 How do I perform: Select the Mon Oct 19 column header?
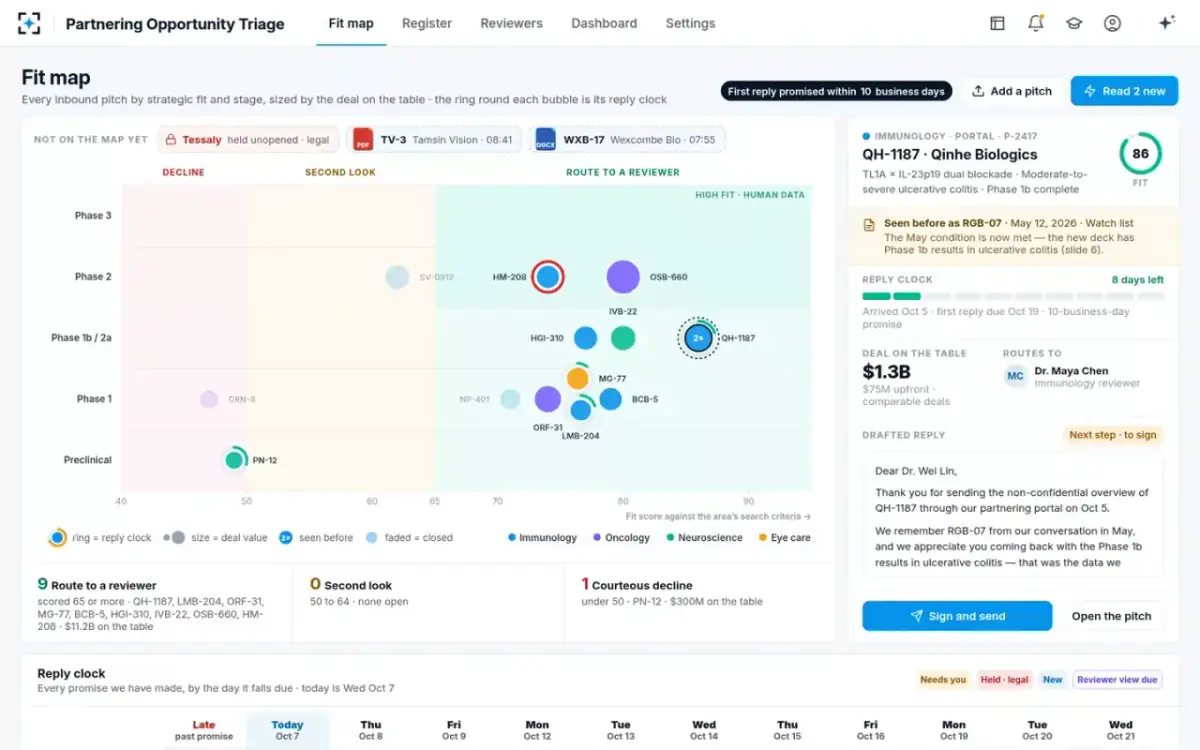pyautogui.click(x=954, y=730)
